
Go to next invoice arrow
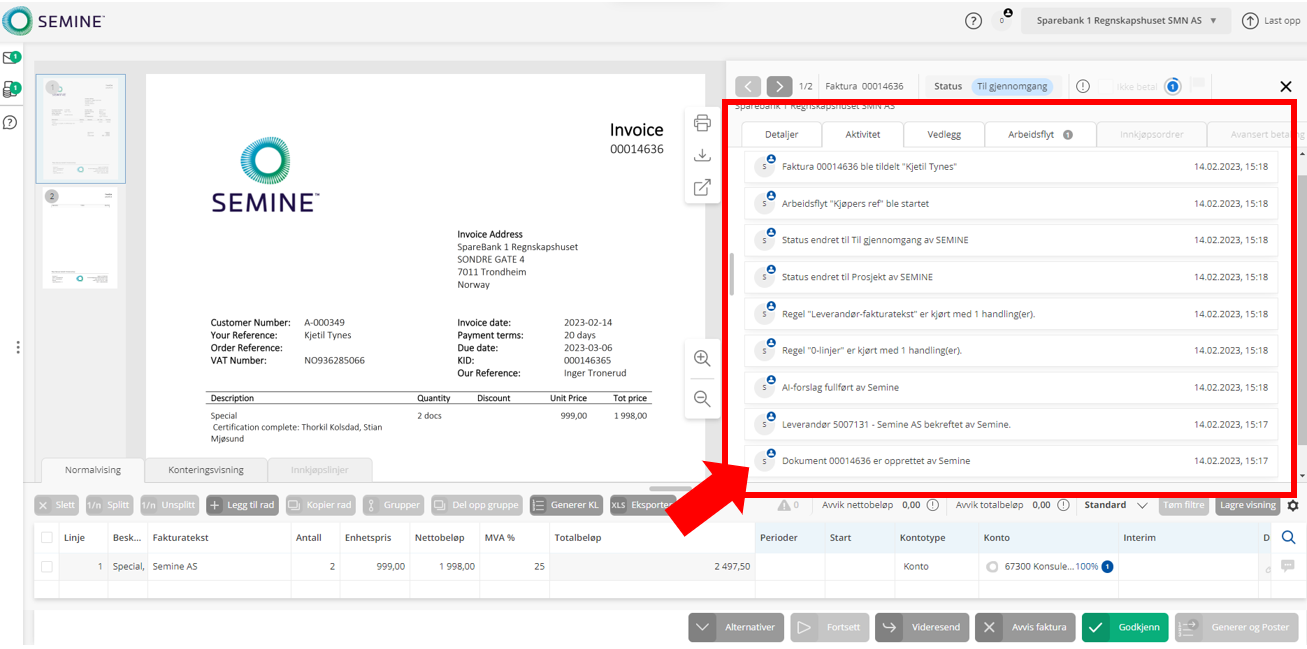(780, 86)
